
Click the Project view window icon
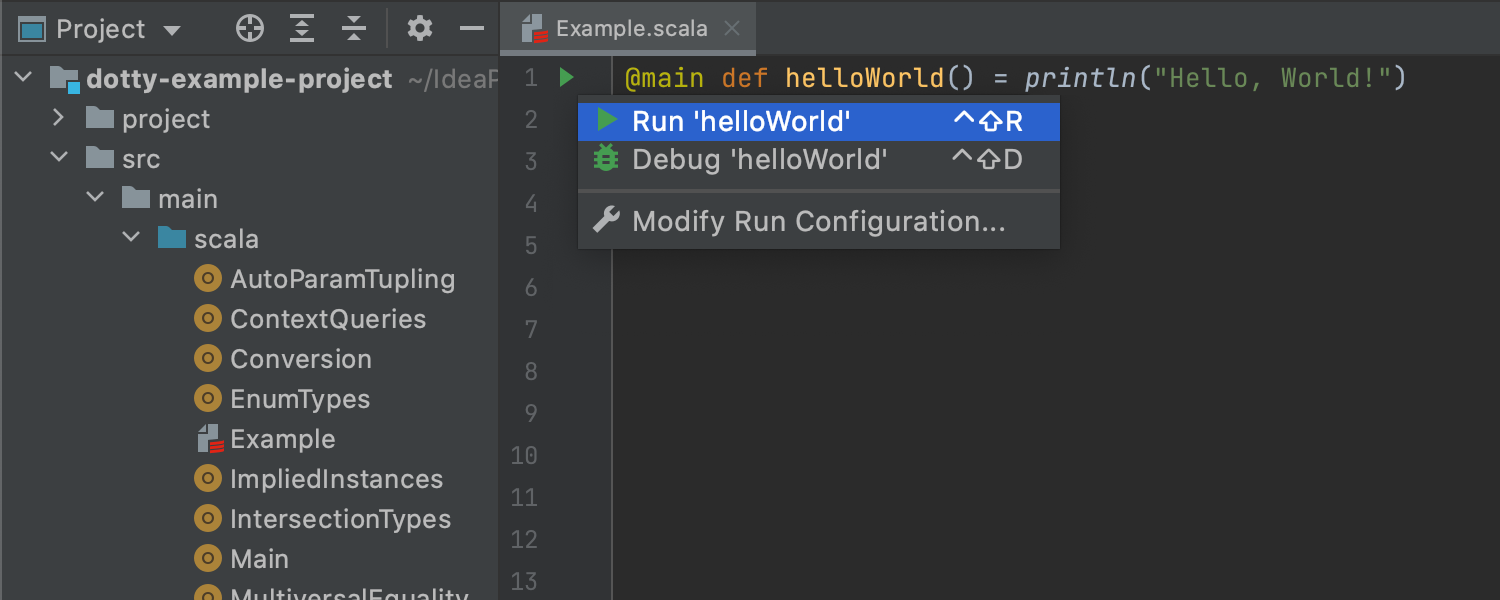tap(32, 29)
